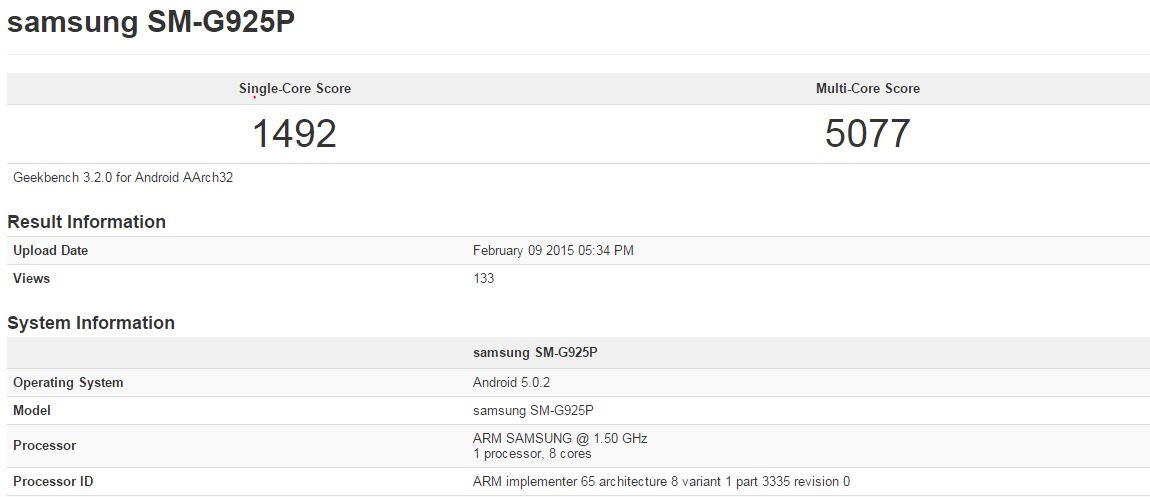Select the Upload Date row label
The image size is (1150, 497).
[x=51, y=251]
